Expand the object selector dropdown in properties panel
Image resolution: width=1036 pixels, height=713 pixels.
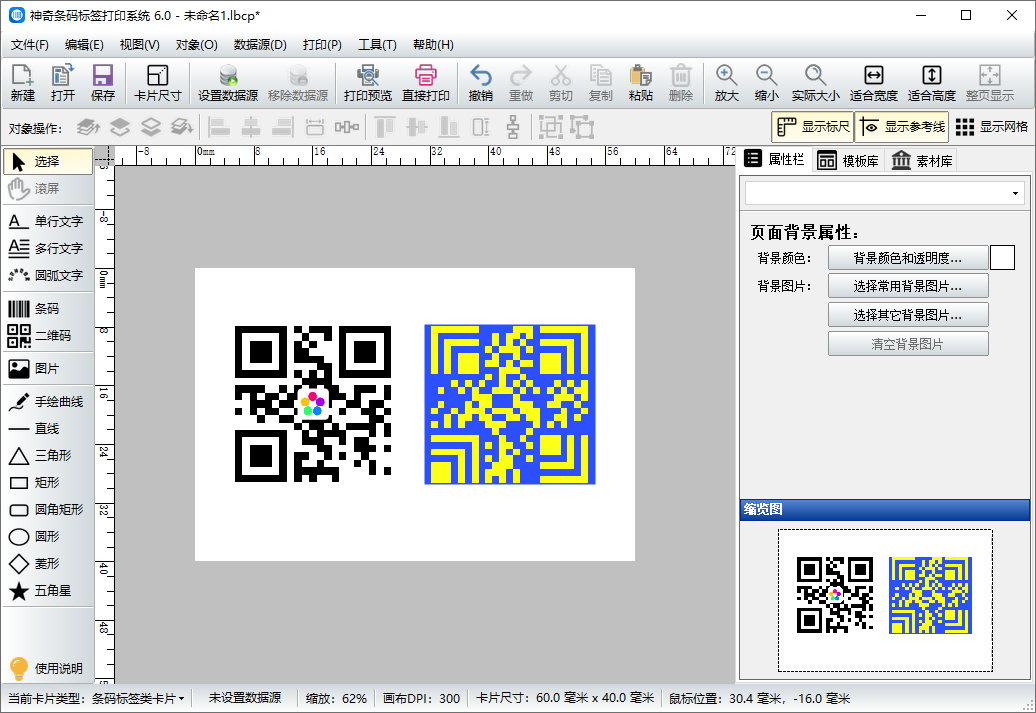point(1016,193)
